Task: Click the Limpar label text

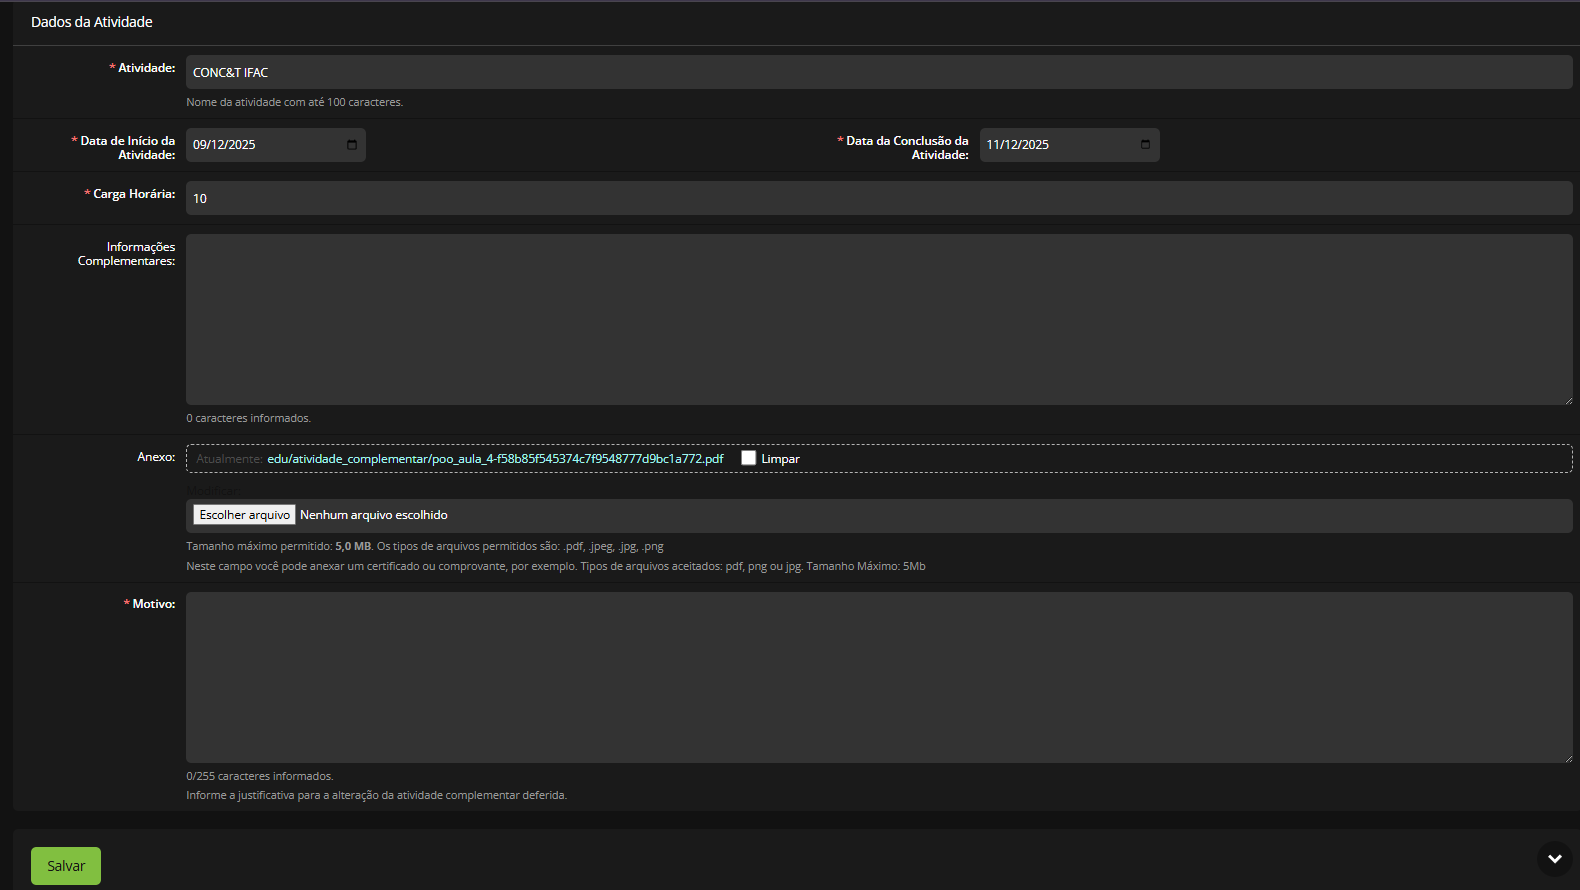Action: tap(780, 459)
